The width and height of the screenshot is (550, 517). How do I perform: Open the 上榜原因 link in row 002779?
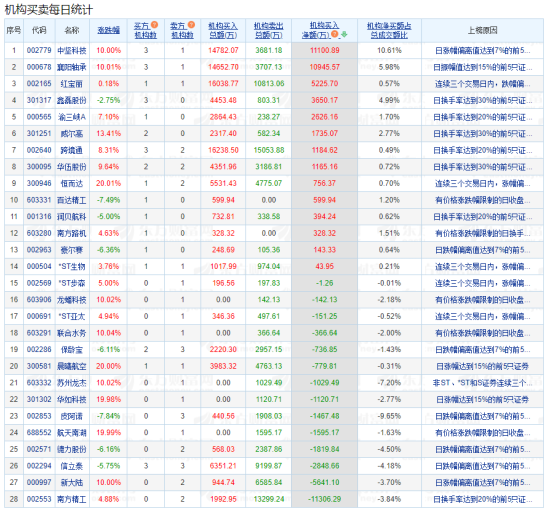483,51
